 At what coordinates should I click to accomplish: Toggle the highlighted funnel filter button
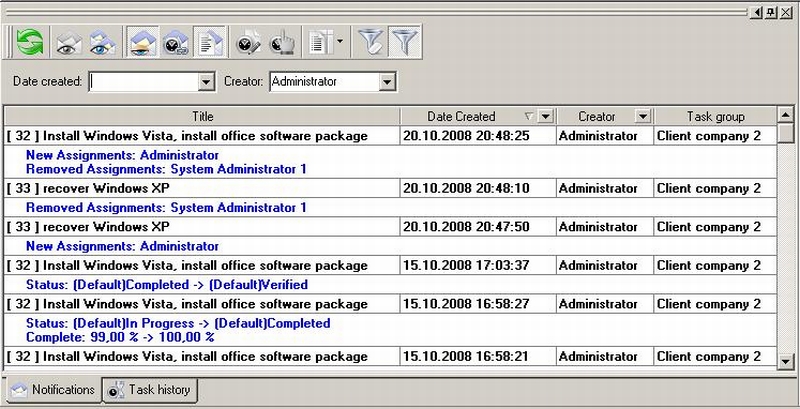(x=405, y=42)
